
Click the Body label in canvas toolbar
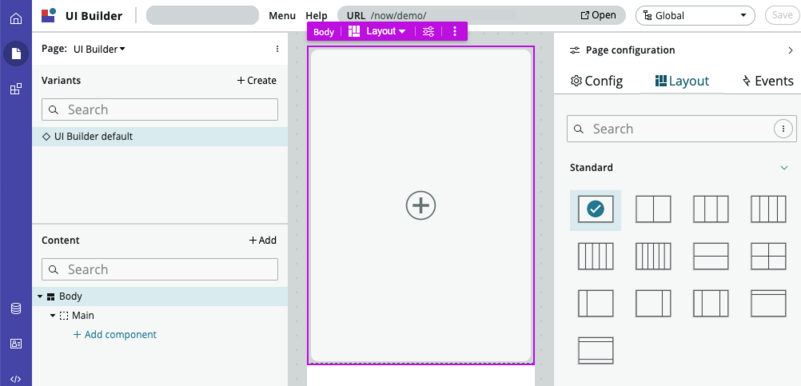(323, 32)
